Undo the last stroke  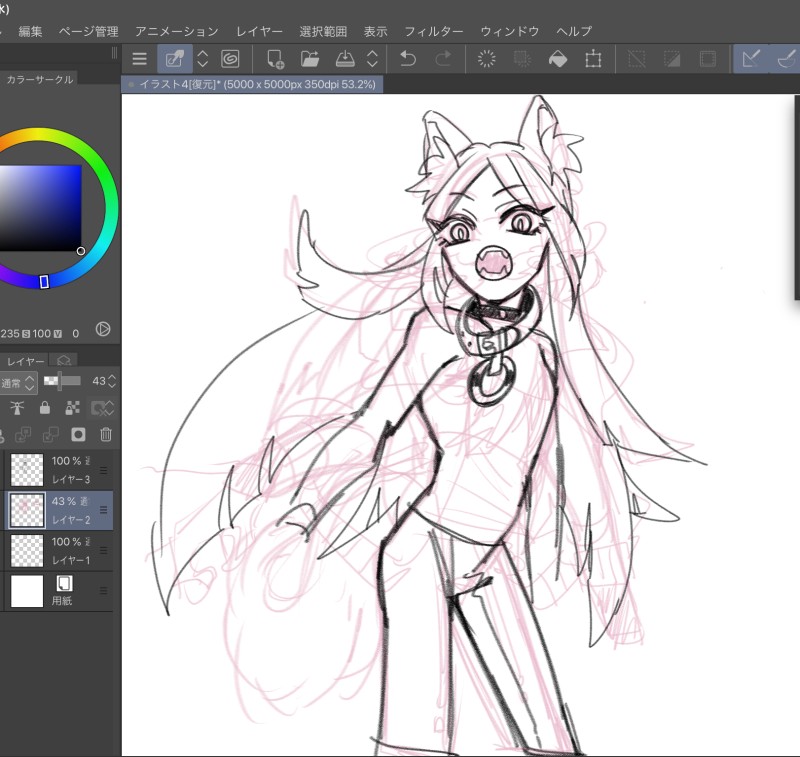pos(408,59)
